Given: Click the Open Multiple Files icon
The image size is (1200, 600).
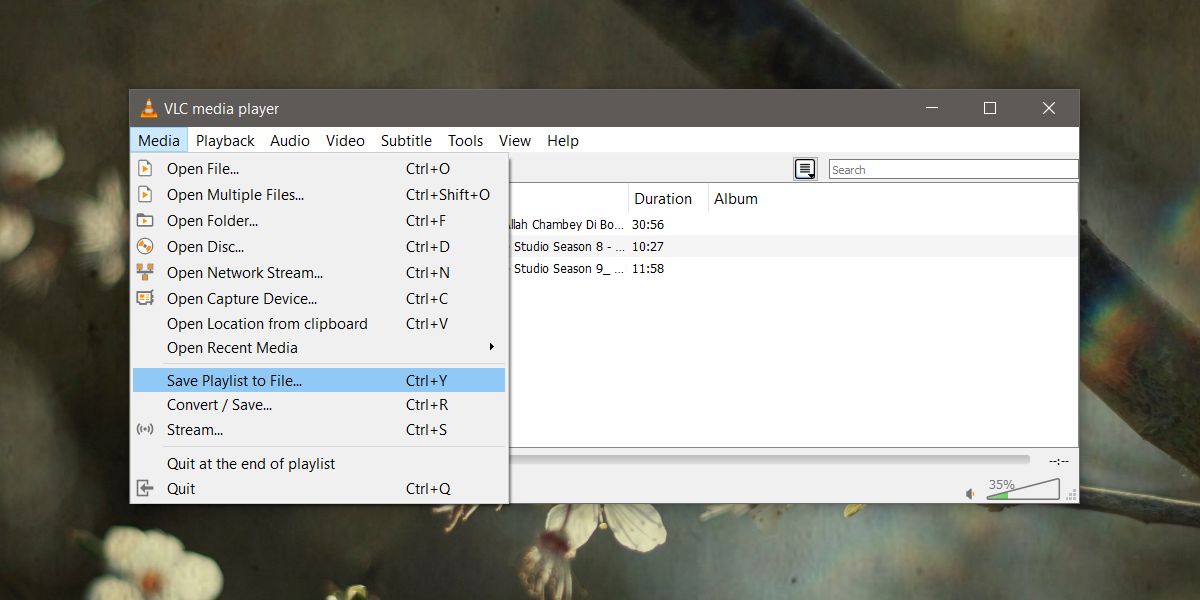Looking at the screenshot, I should coord(145,194).
